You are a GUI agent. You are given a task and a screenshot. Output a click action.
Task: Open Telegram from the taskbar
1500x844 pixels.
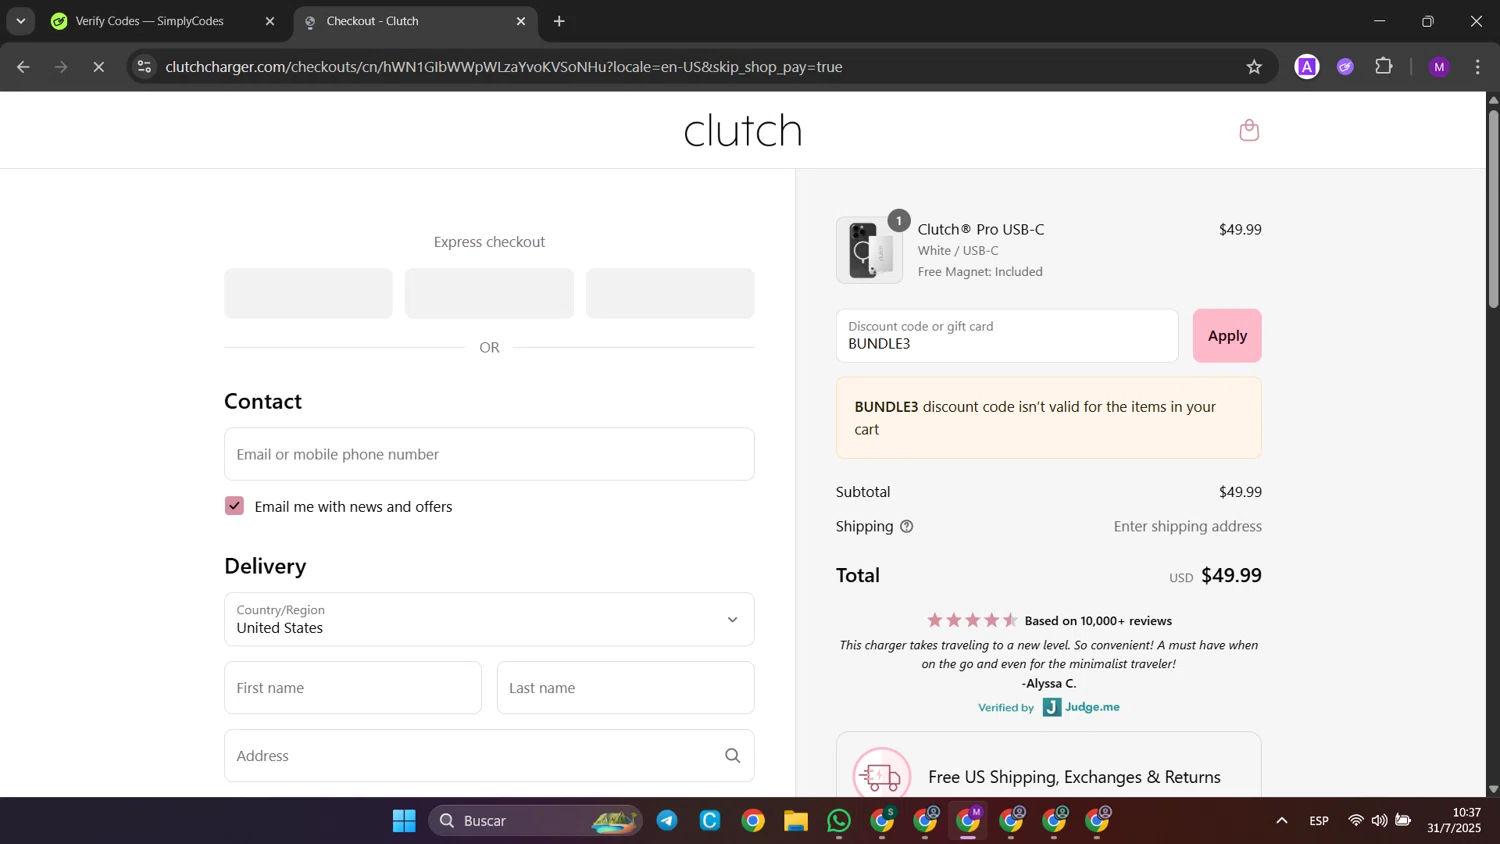(667, 821)
